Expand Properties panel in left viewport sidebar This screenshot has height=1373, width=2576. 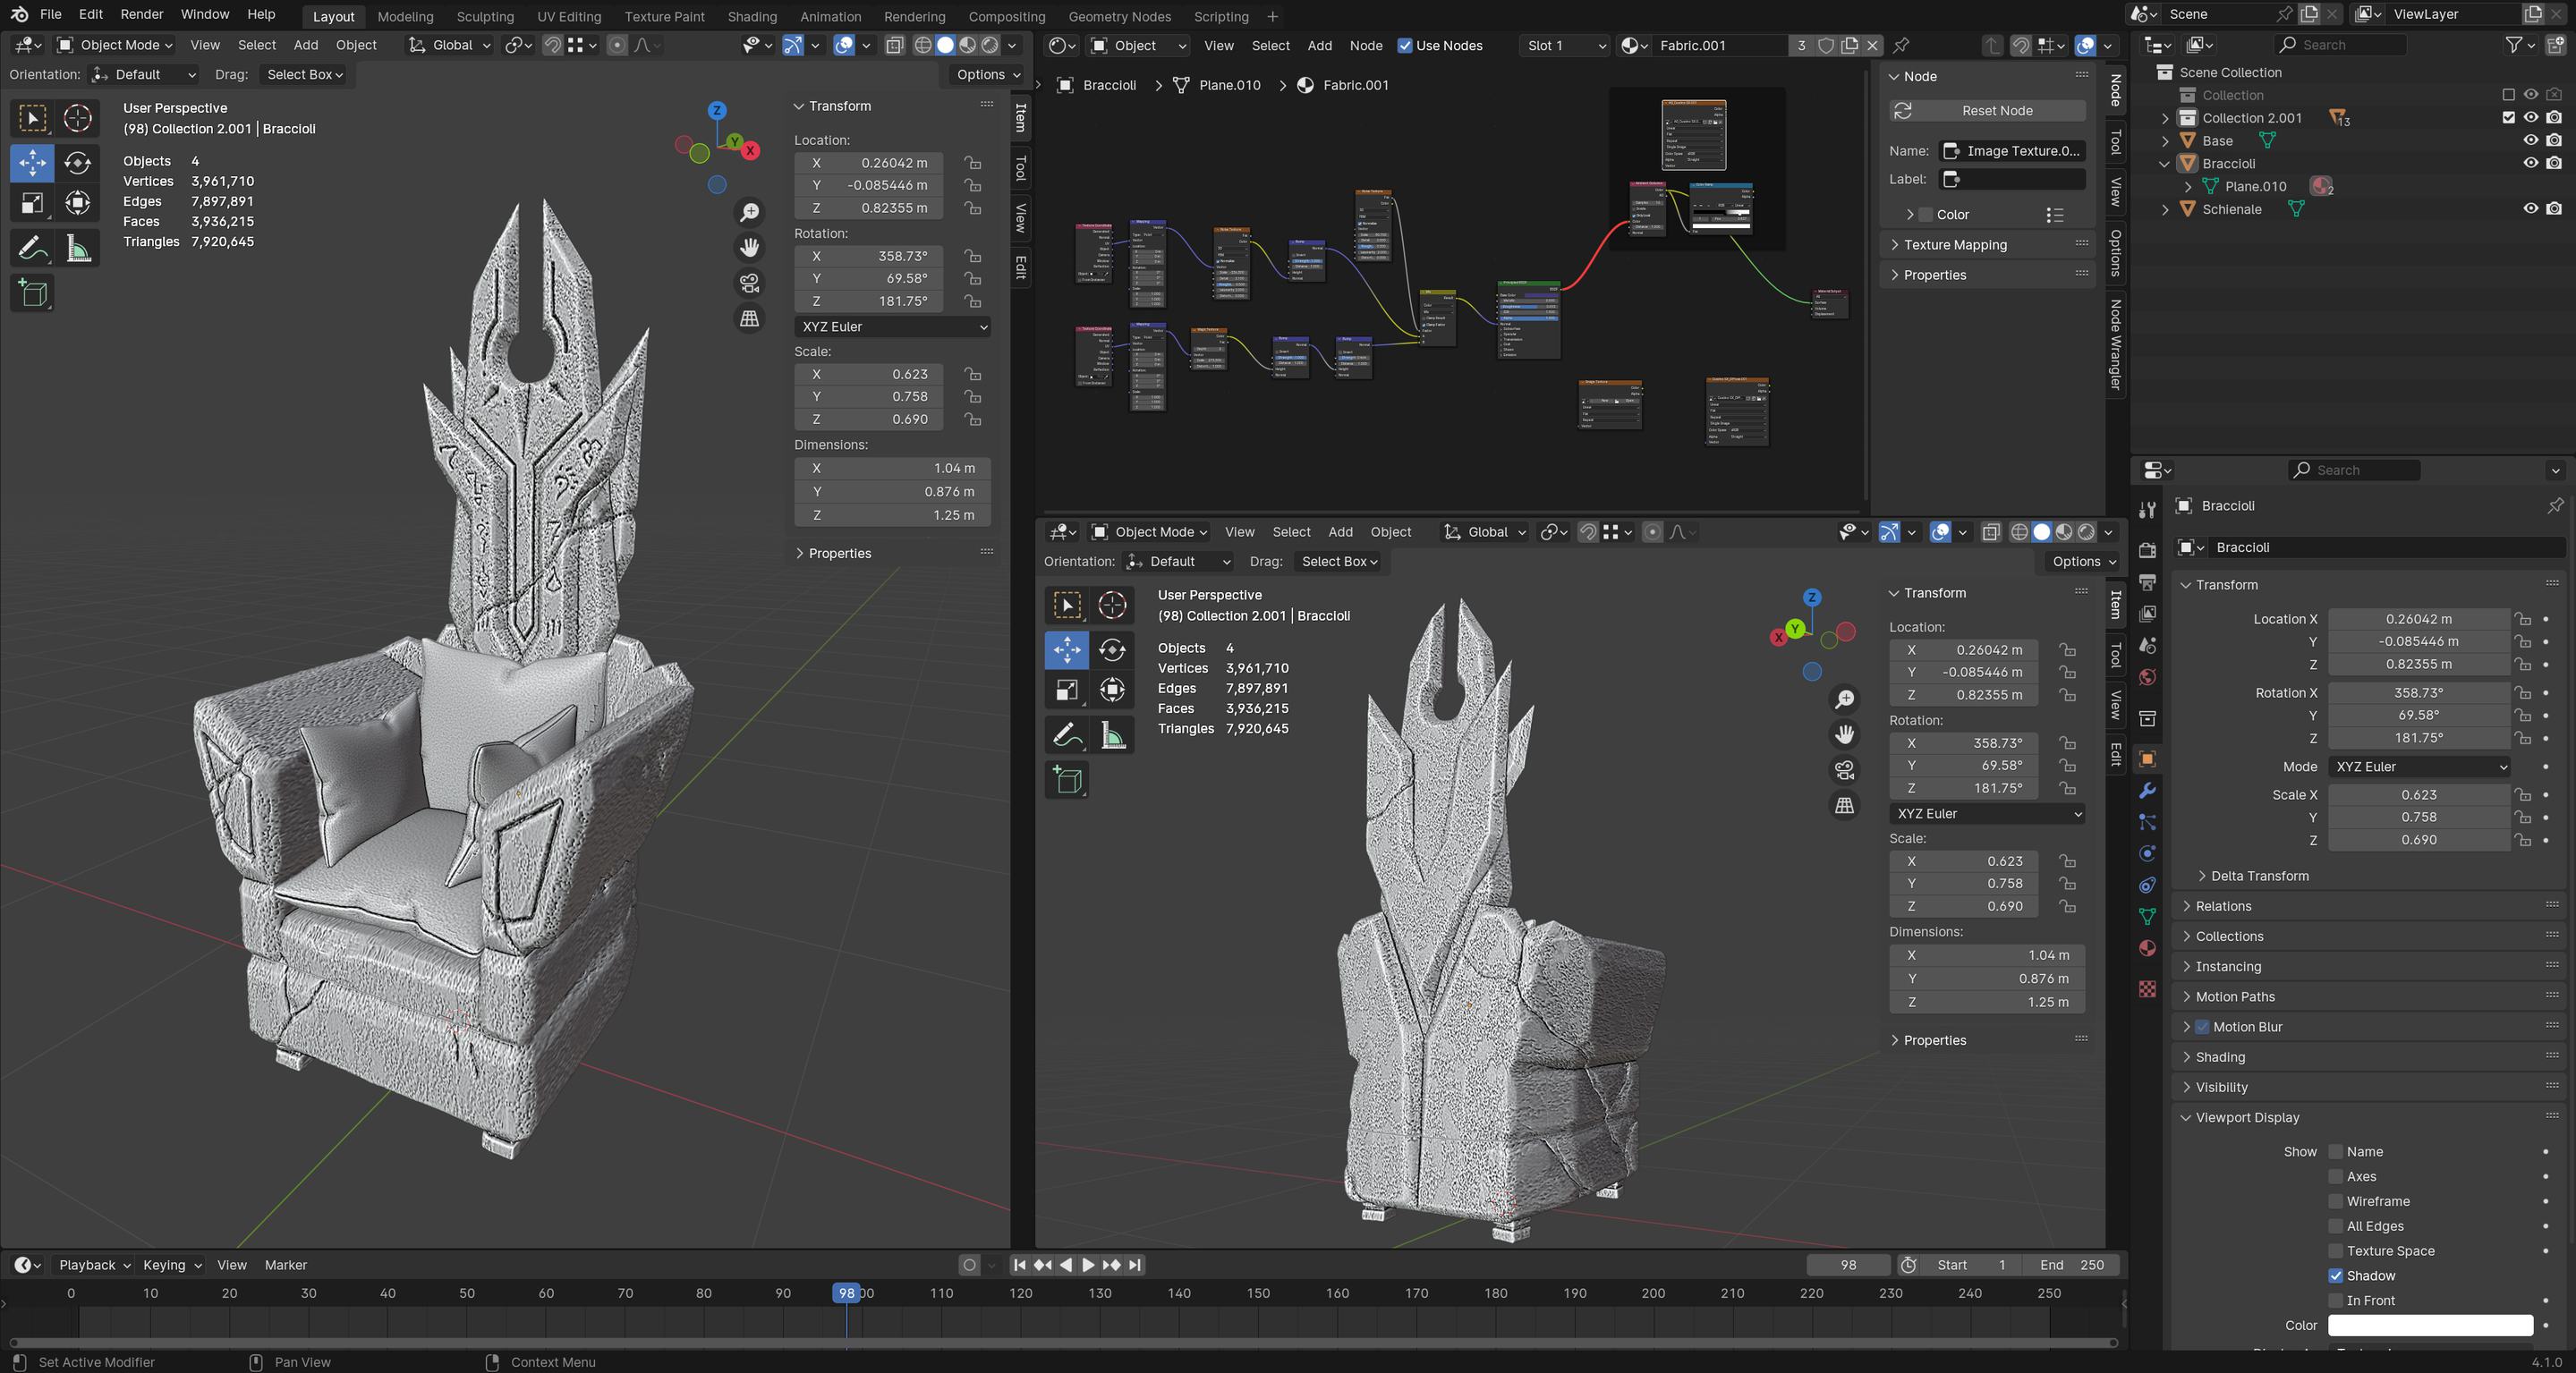(839, 553)
